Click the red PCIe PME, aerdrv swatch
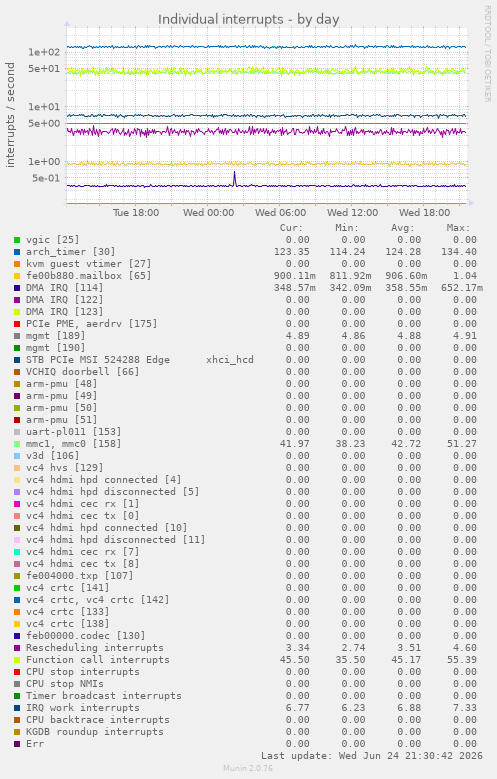 (x=17, y=324)
